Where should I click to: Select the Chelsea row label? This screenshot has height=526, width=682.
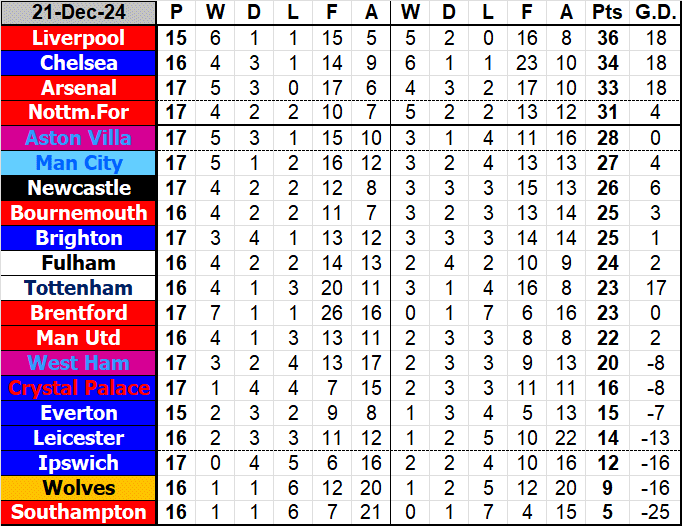click(79, 63)
